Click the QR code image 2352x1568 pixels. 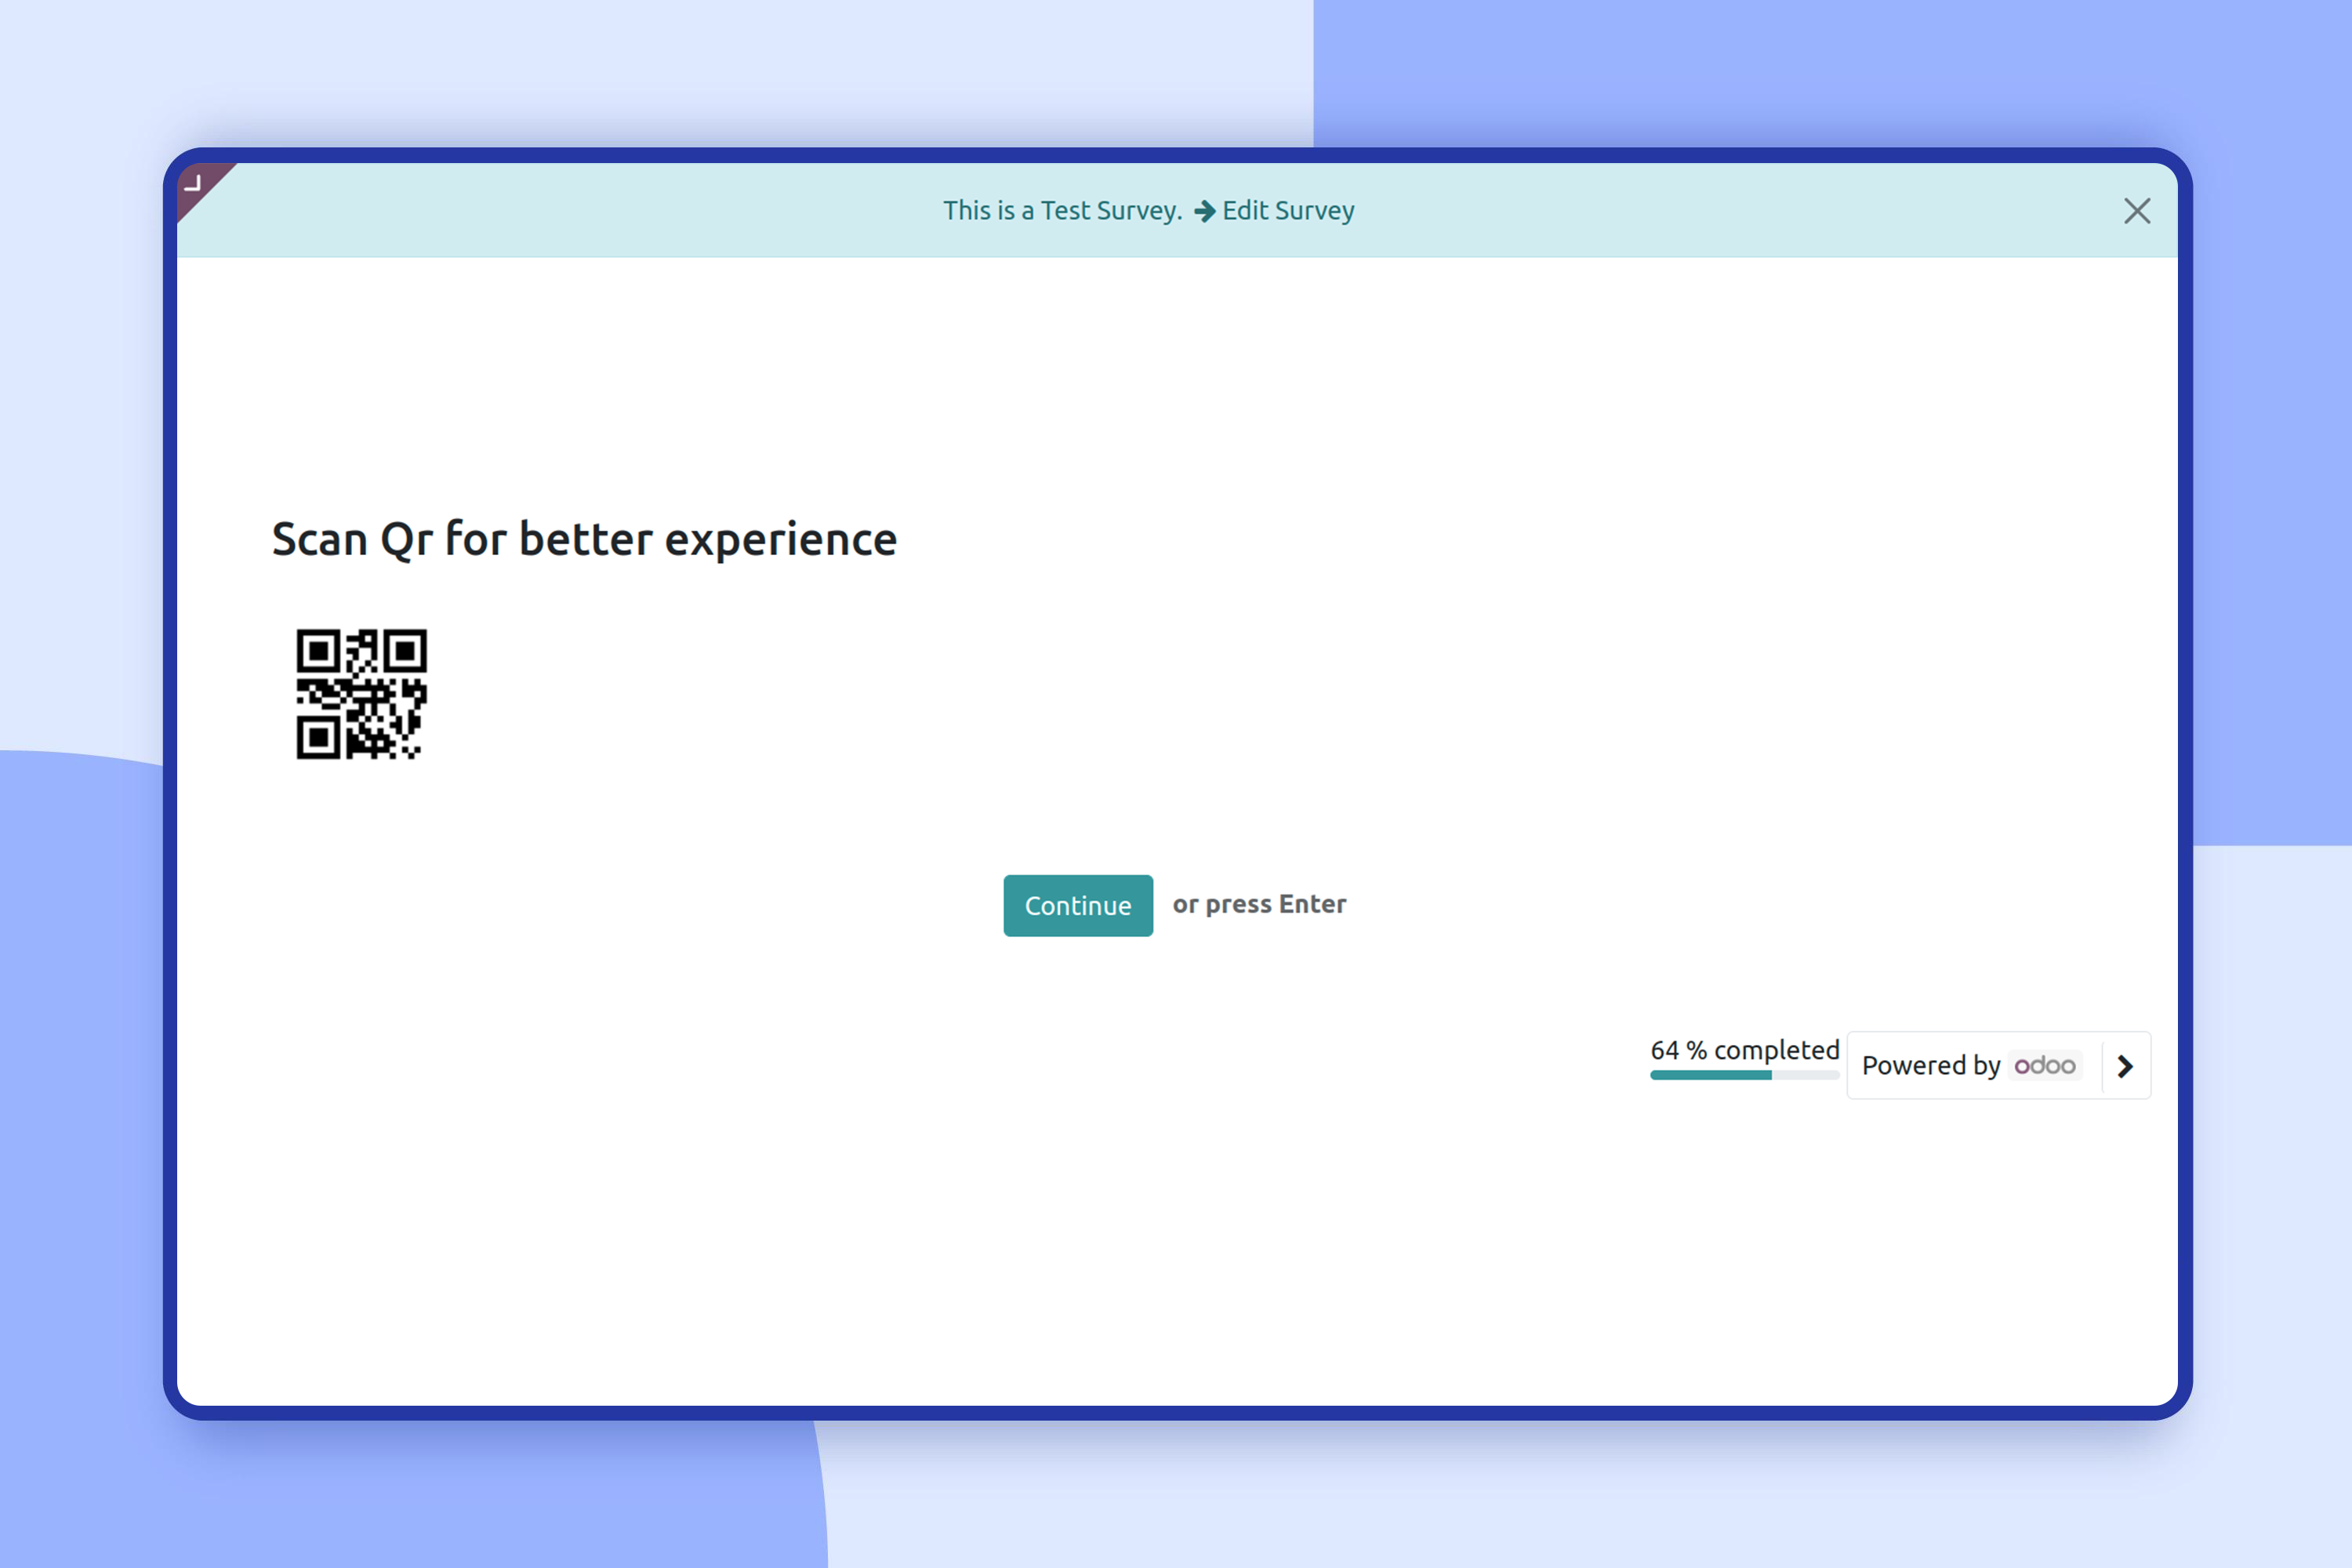362,694
